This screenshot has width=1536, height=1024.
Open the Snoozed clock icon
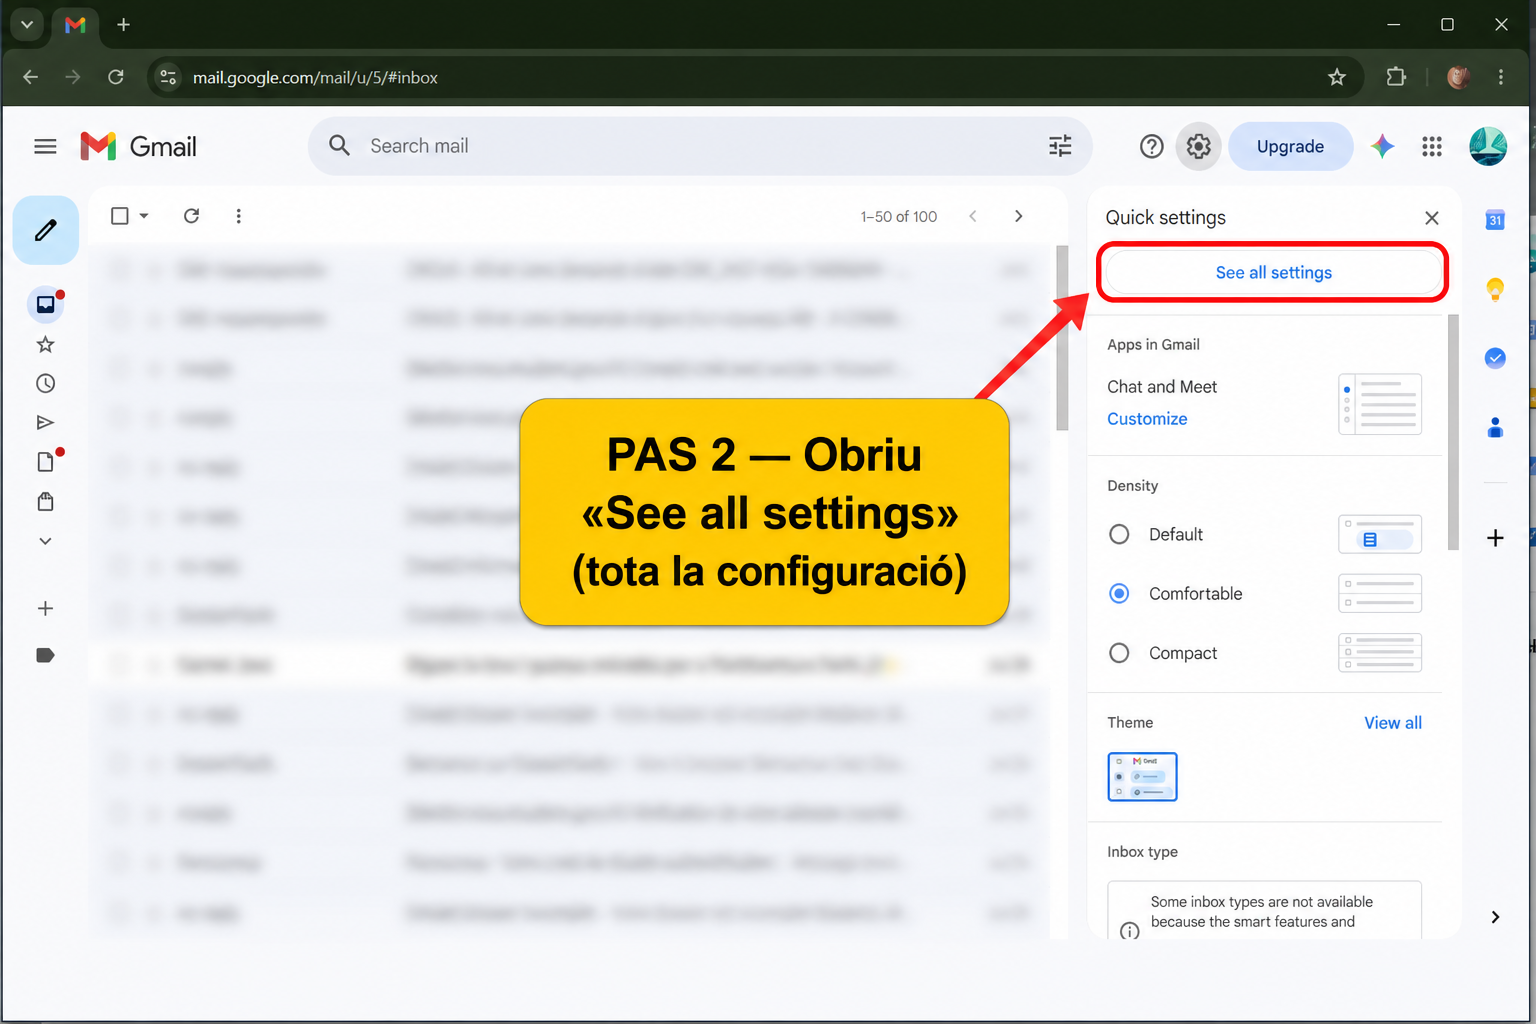click(x=45, y=384)
